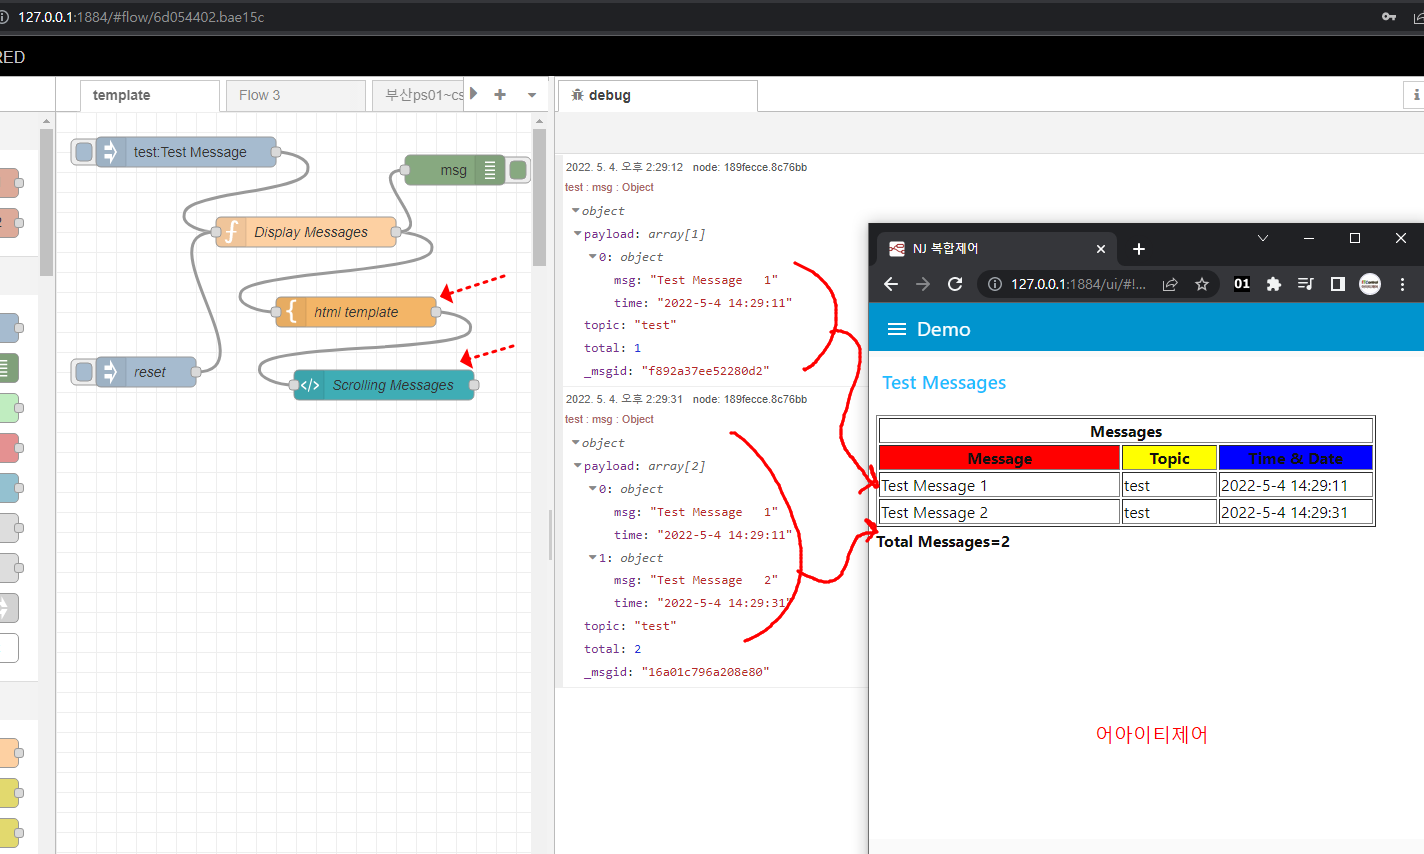
Task: Bookmark the dashboard page with star
Action: 1202,284
